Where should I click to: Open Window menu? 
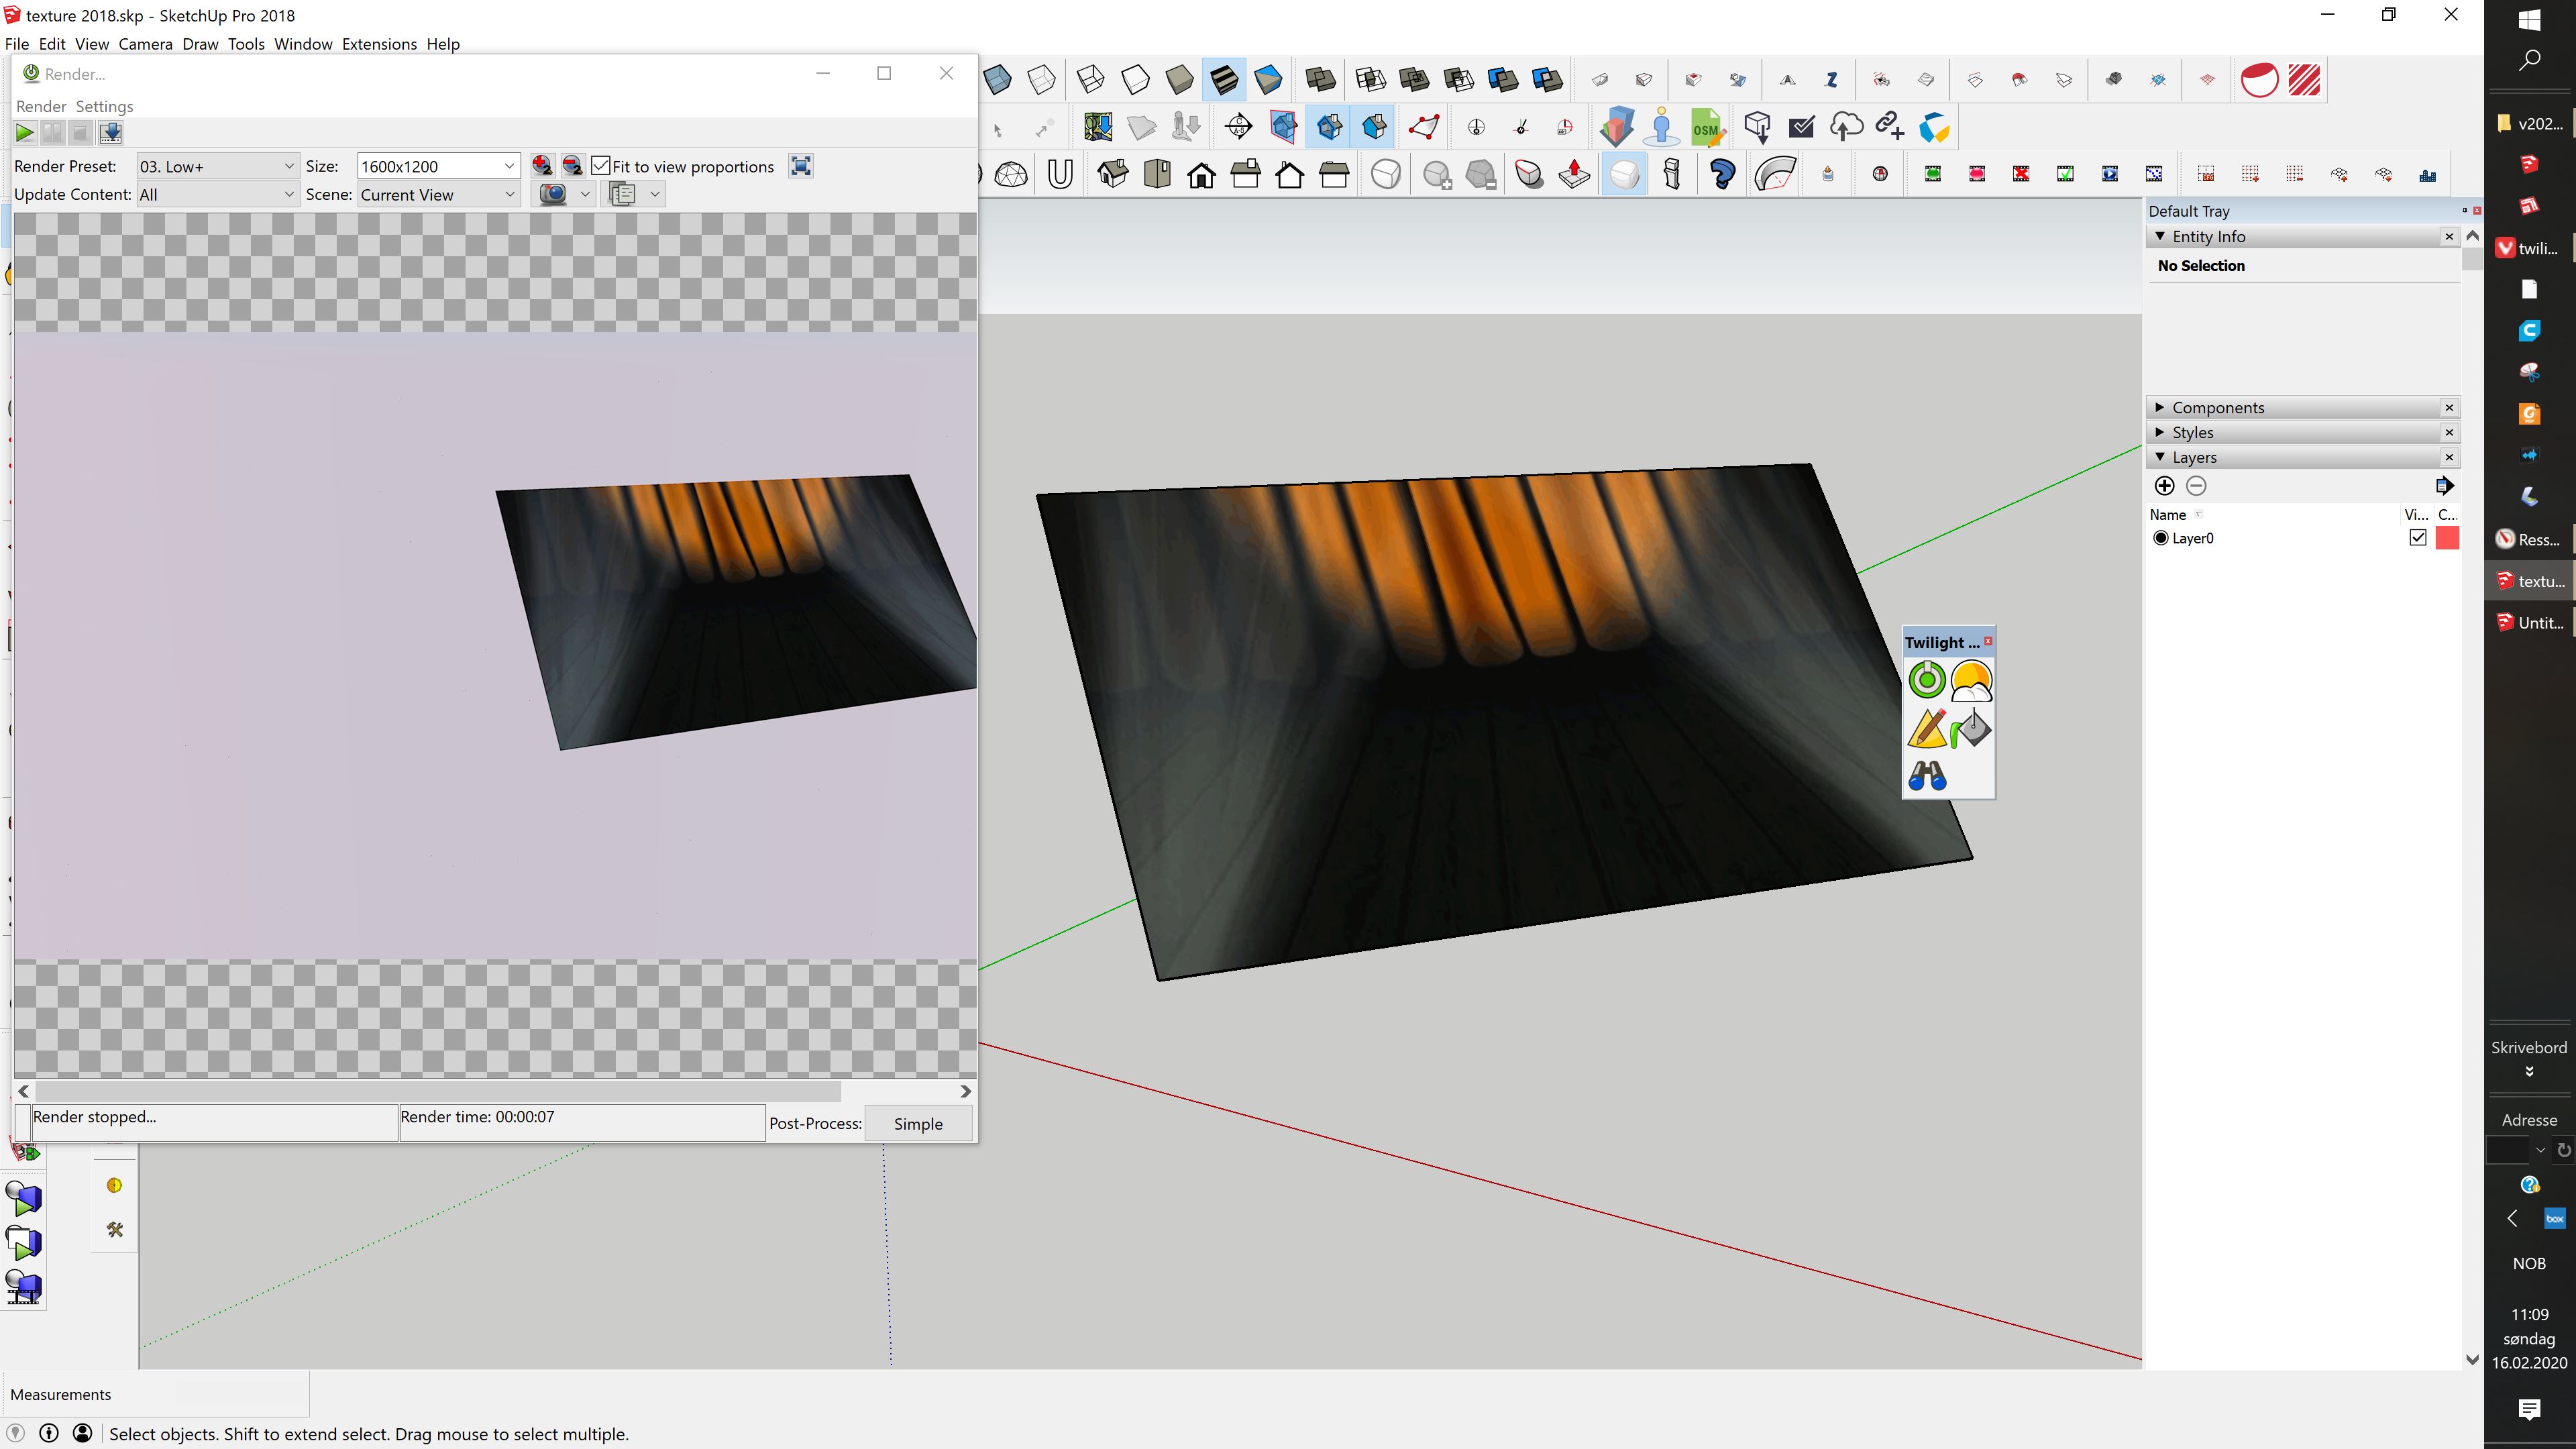(x=303, y=44)
